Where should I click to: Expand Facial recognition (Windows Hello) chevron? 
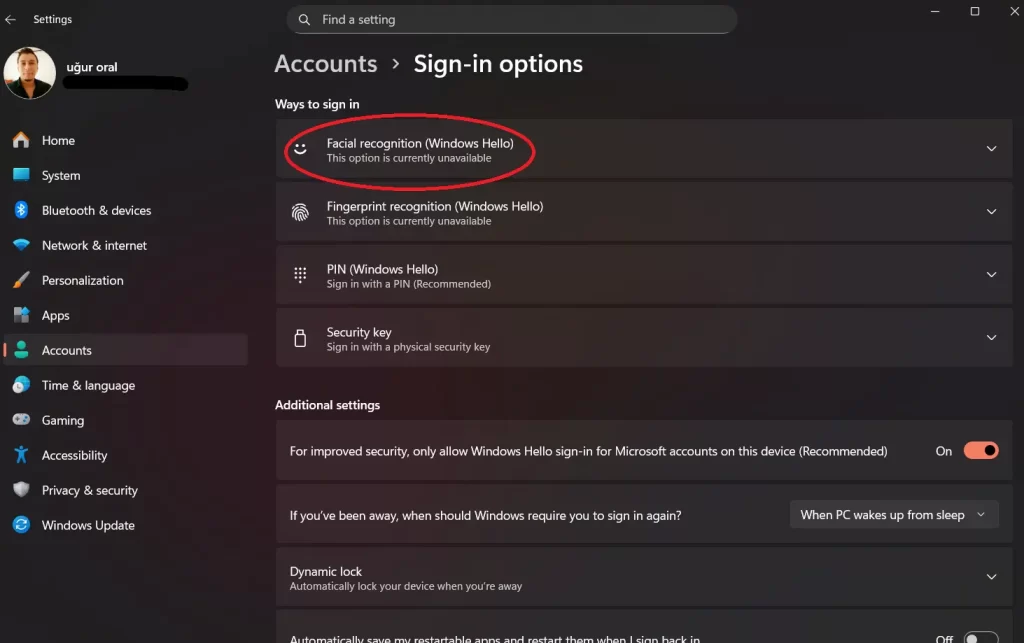tap(991, 149)
